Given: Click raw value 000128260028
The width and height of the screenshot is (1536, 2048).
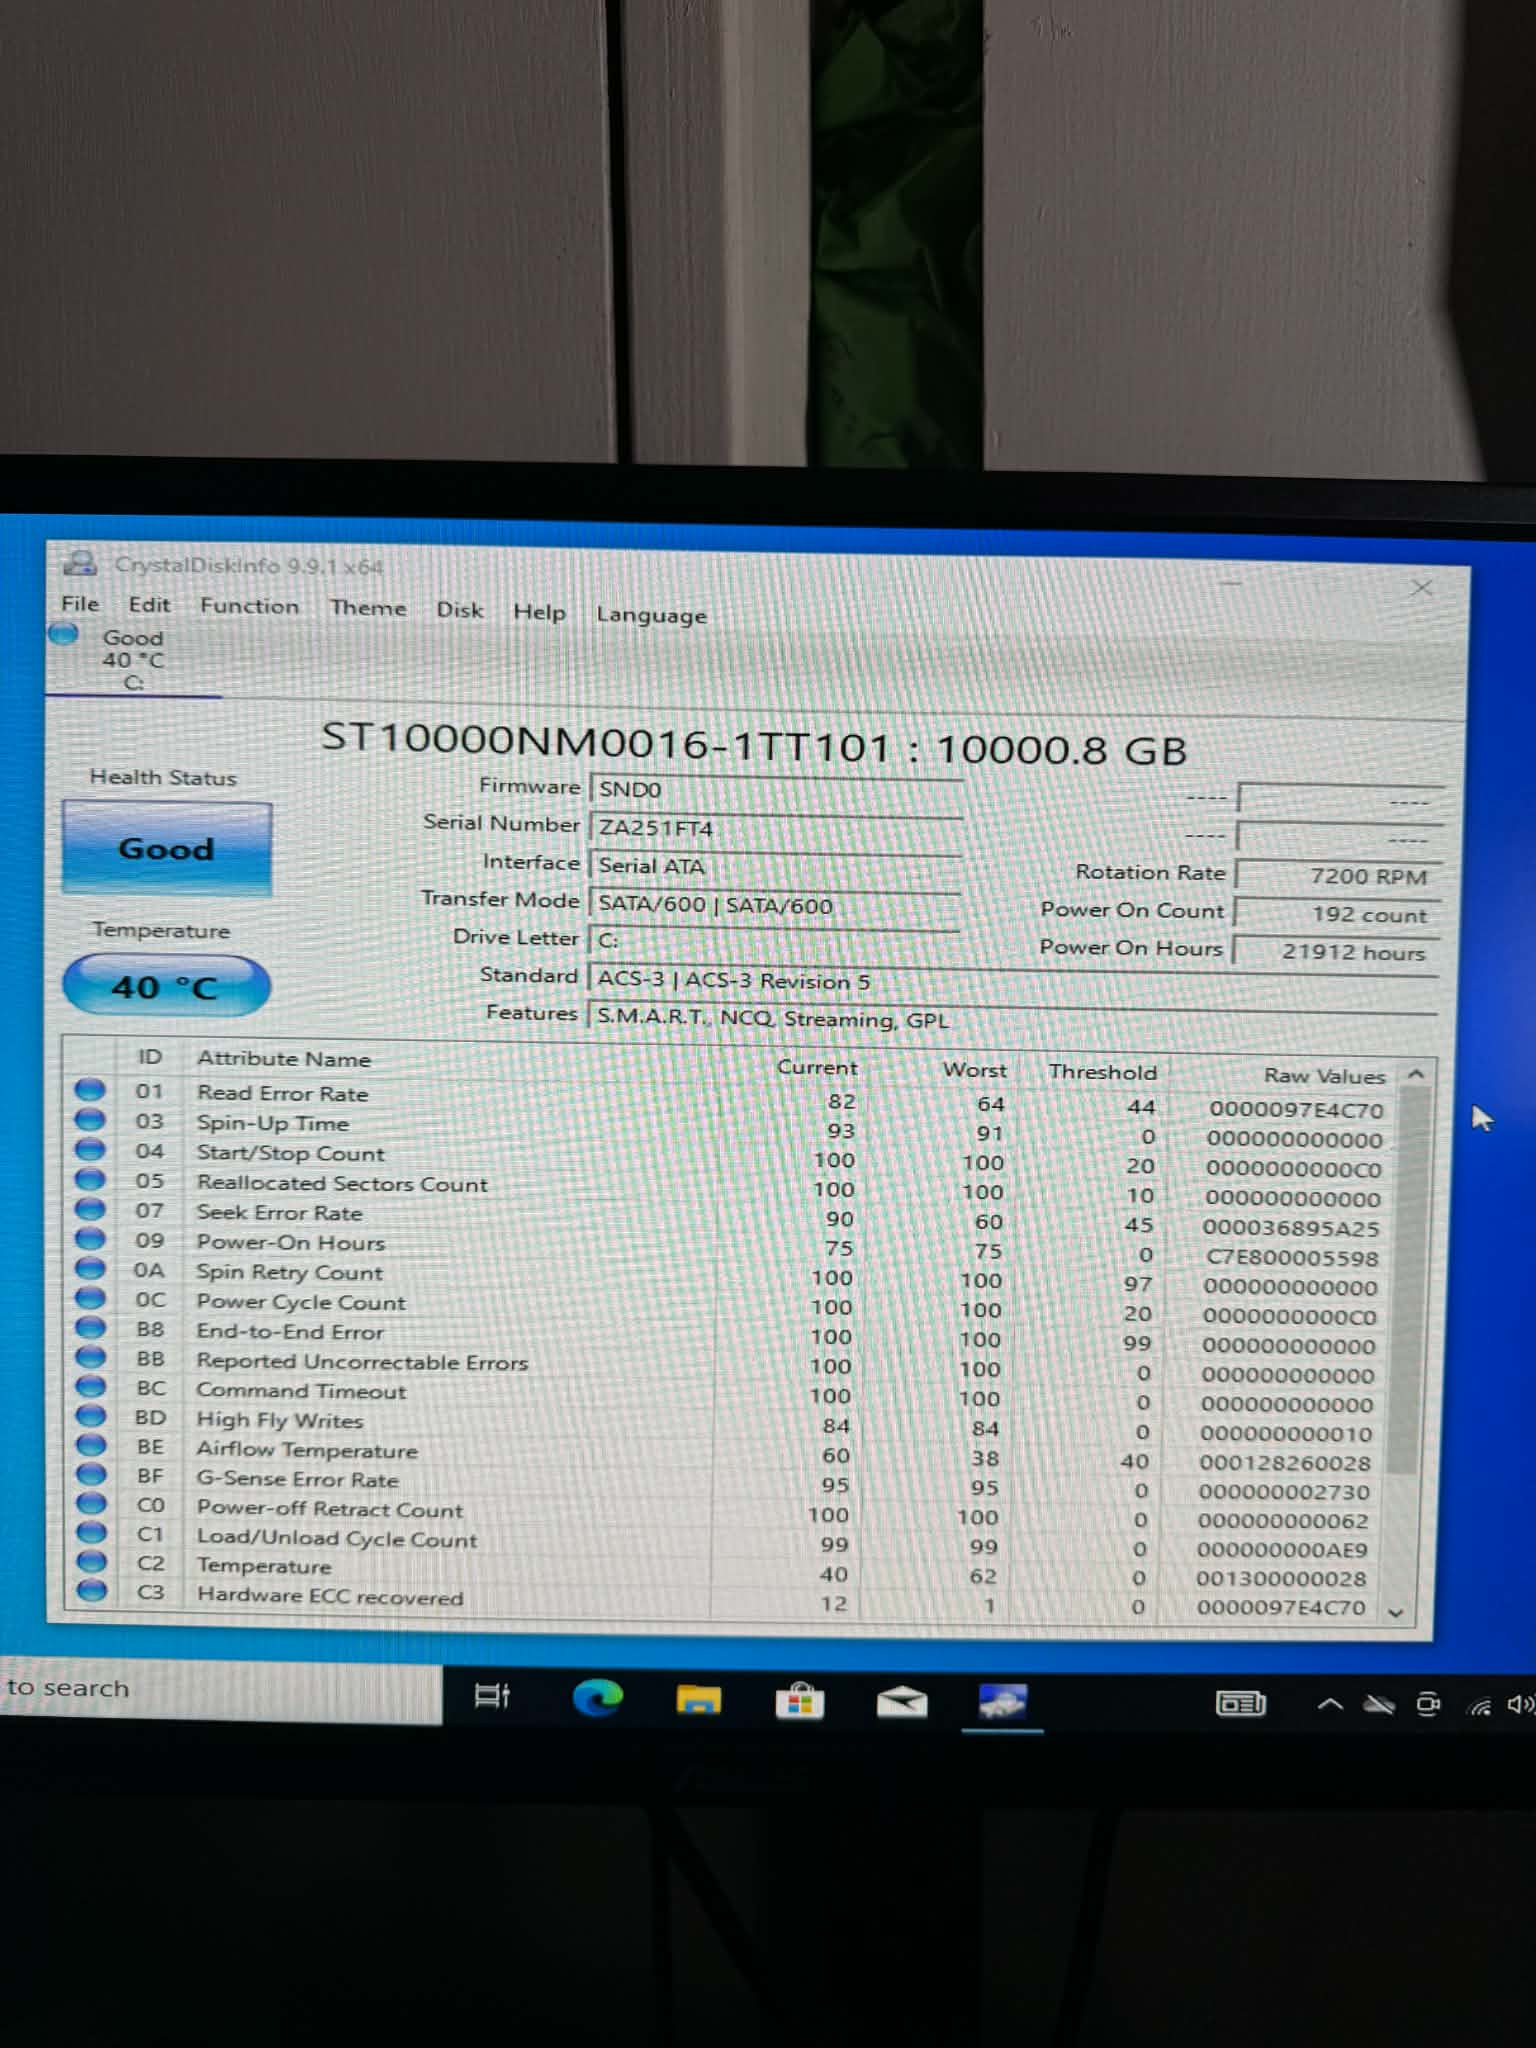Looking at the screenshot, I should [x=1285, y=1463].
